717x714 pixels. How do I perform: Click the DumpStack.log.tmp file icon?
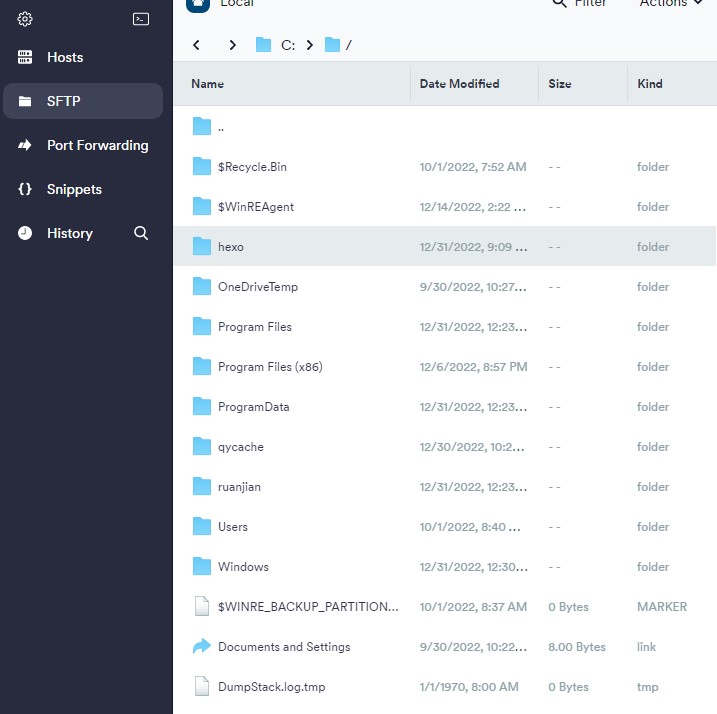tap(202, 687)
